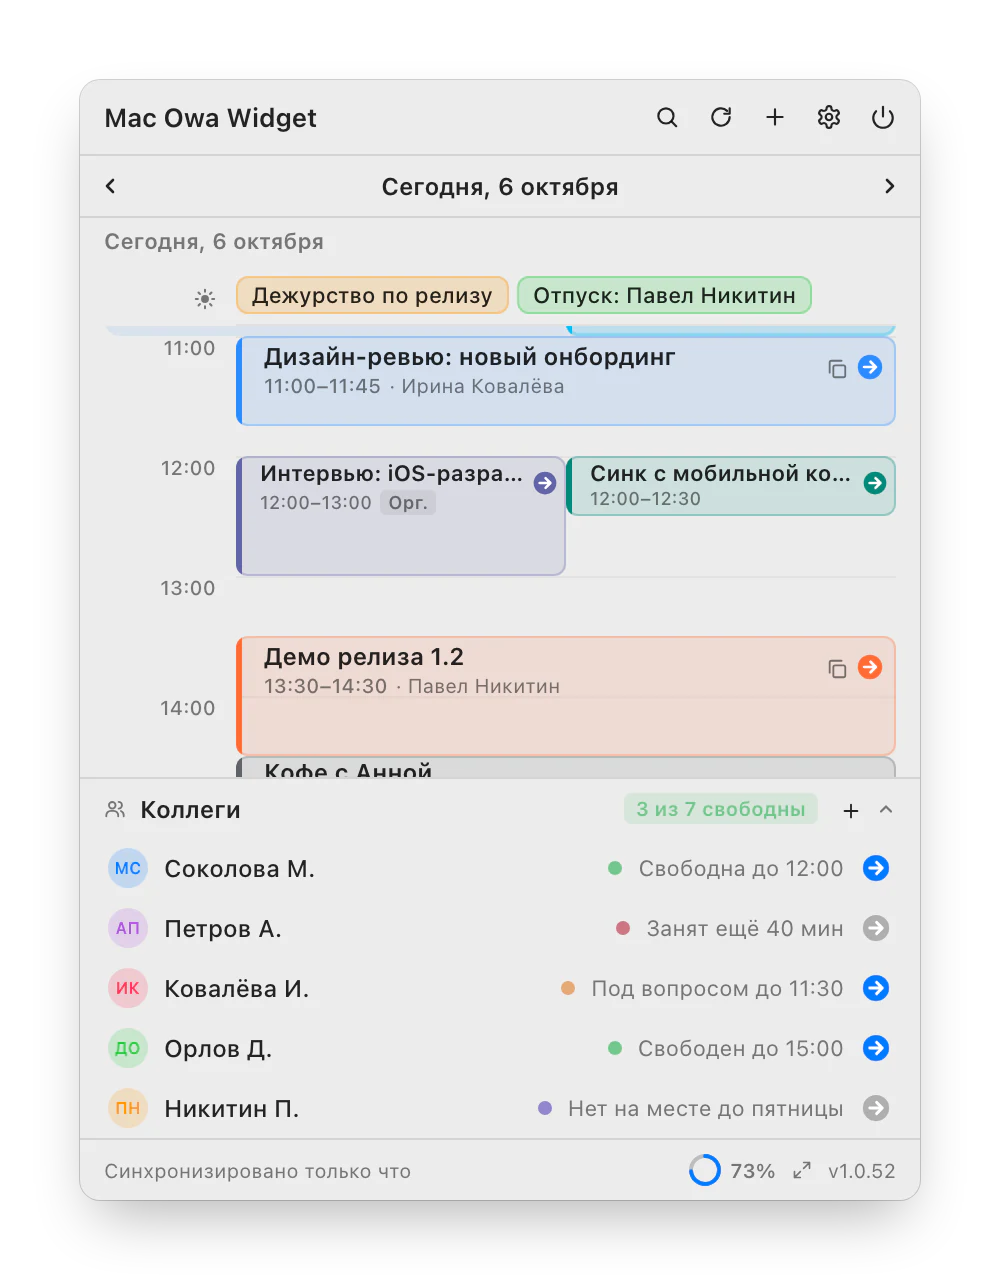
Task: Click the Коллеги section heading
Action: pos(191,810)
